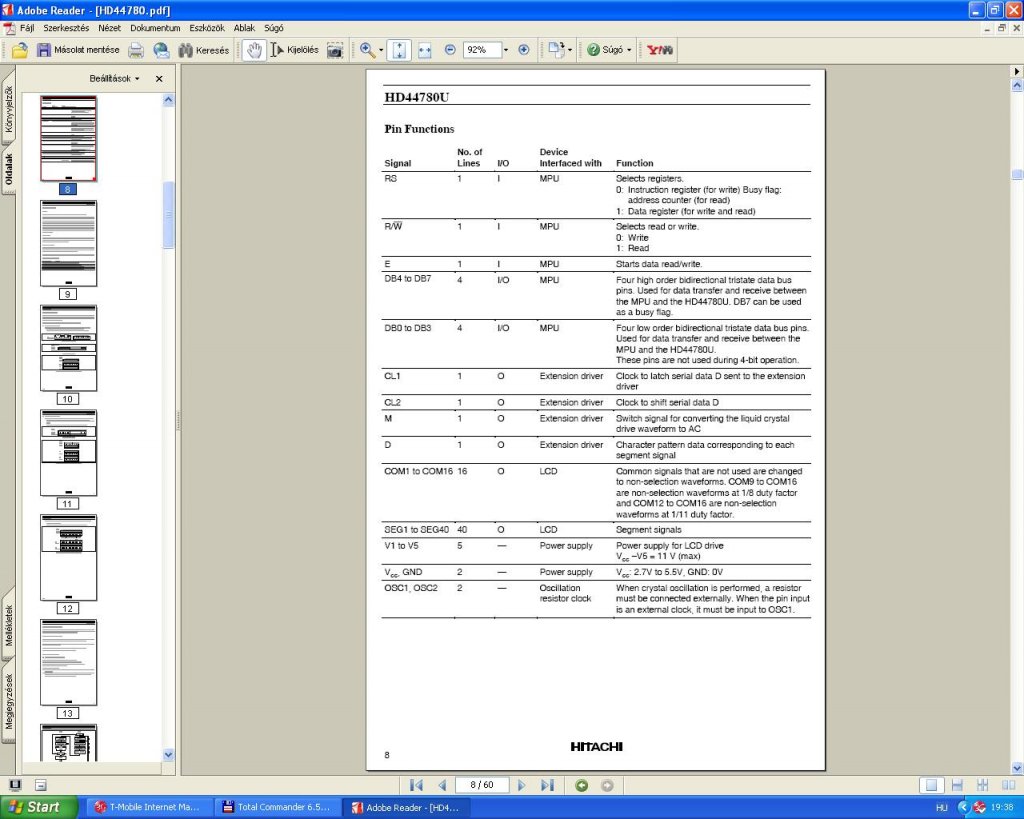Click the zoom out minus button
1024x819 pixels.
(450, 50)
